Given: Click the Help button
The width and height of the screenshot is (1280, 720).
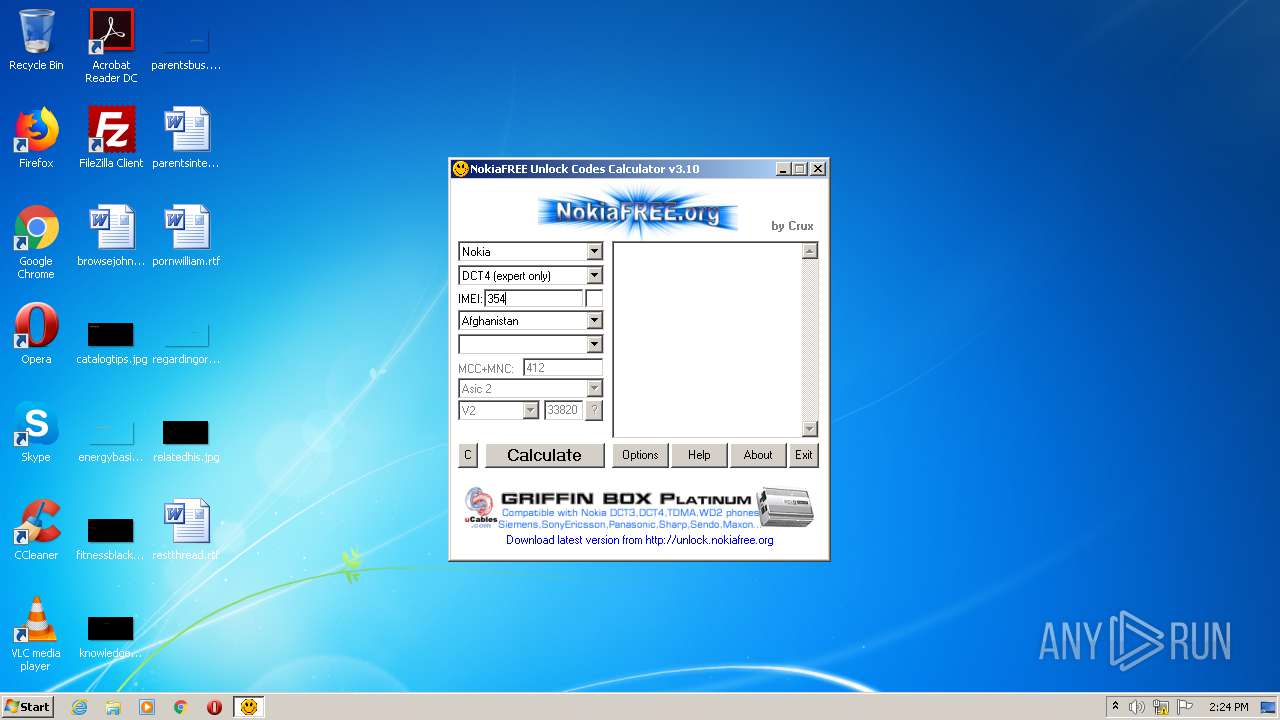Looking at the screenshot, I should (699, 455).
